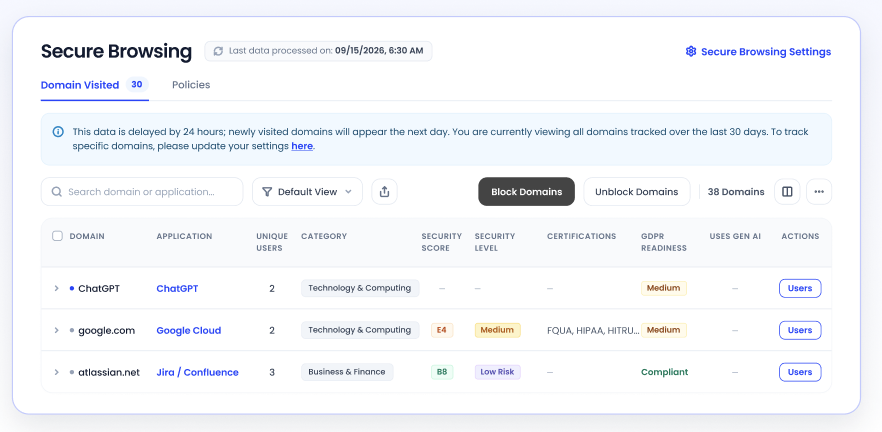Tick the select-all checkbox in table header
Image resolution: width=882 pixels, height=432 pixels.
point(57,236)
